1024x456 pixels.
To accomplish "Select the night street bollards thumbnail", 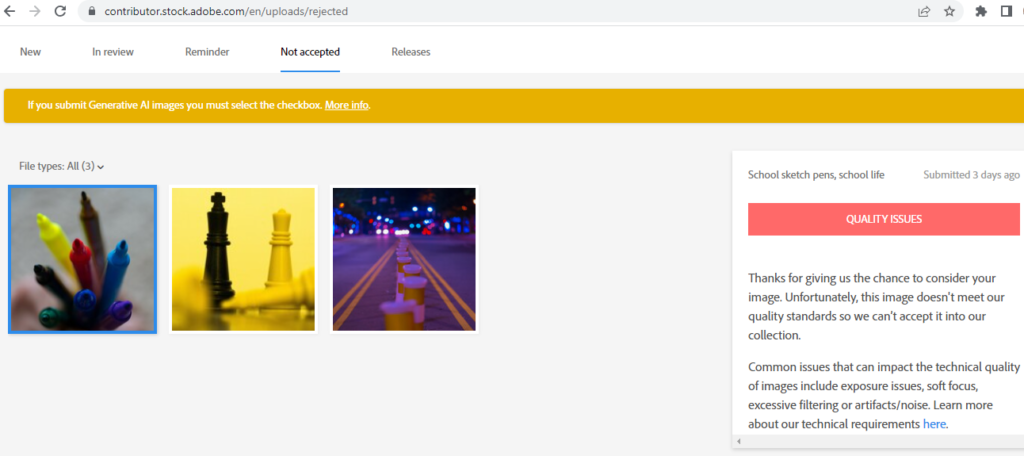I will pos(404,259).
